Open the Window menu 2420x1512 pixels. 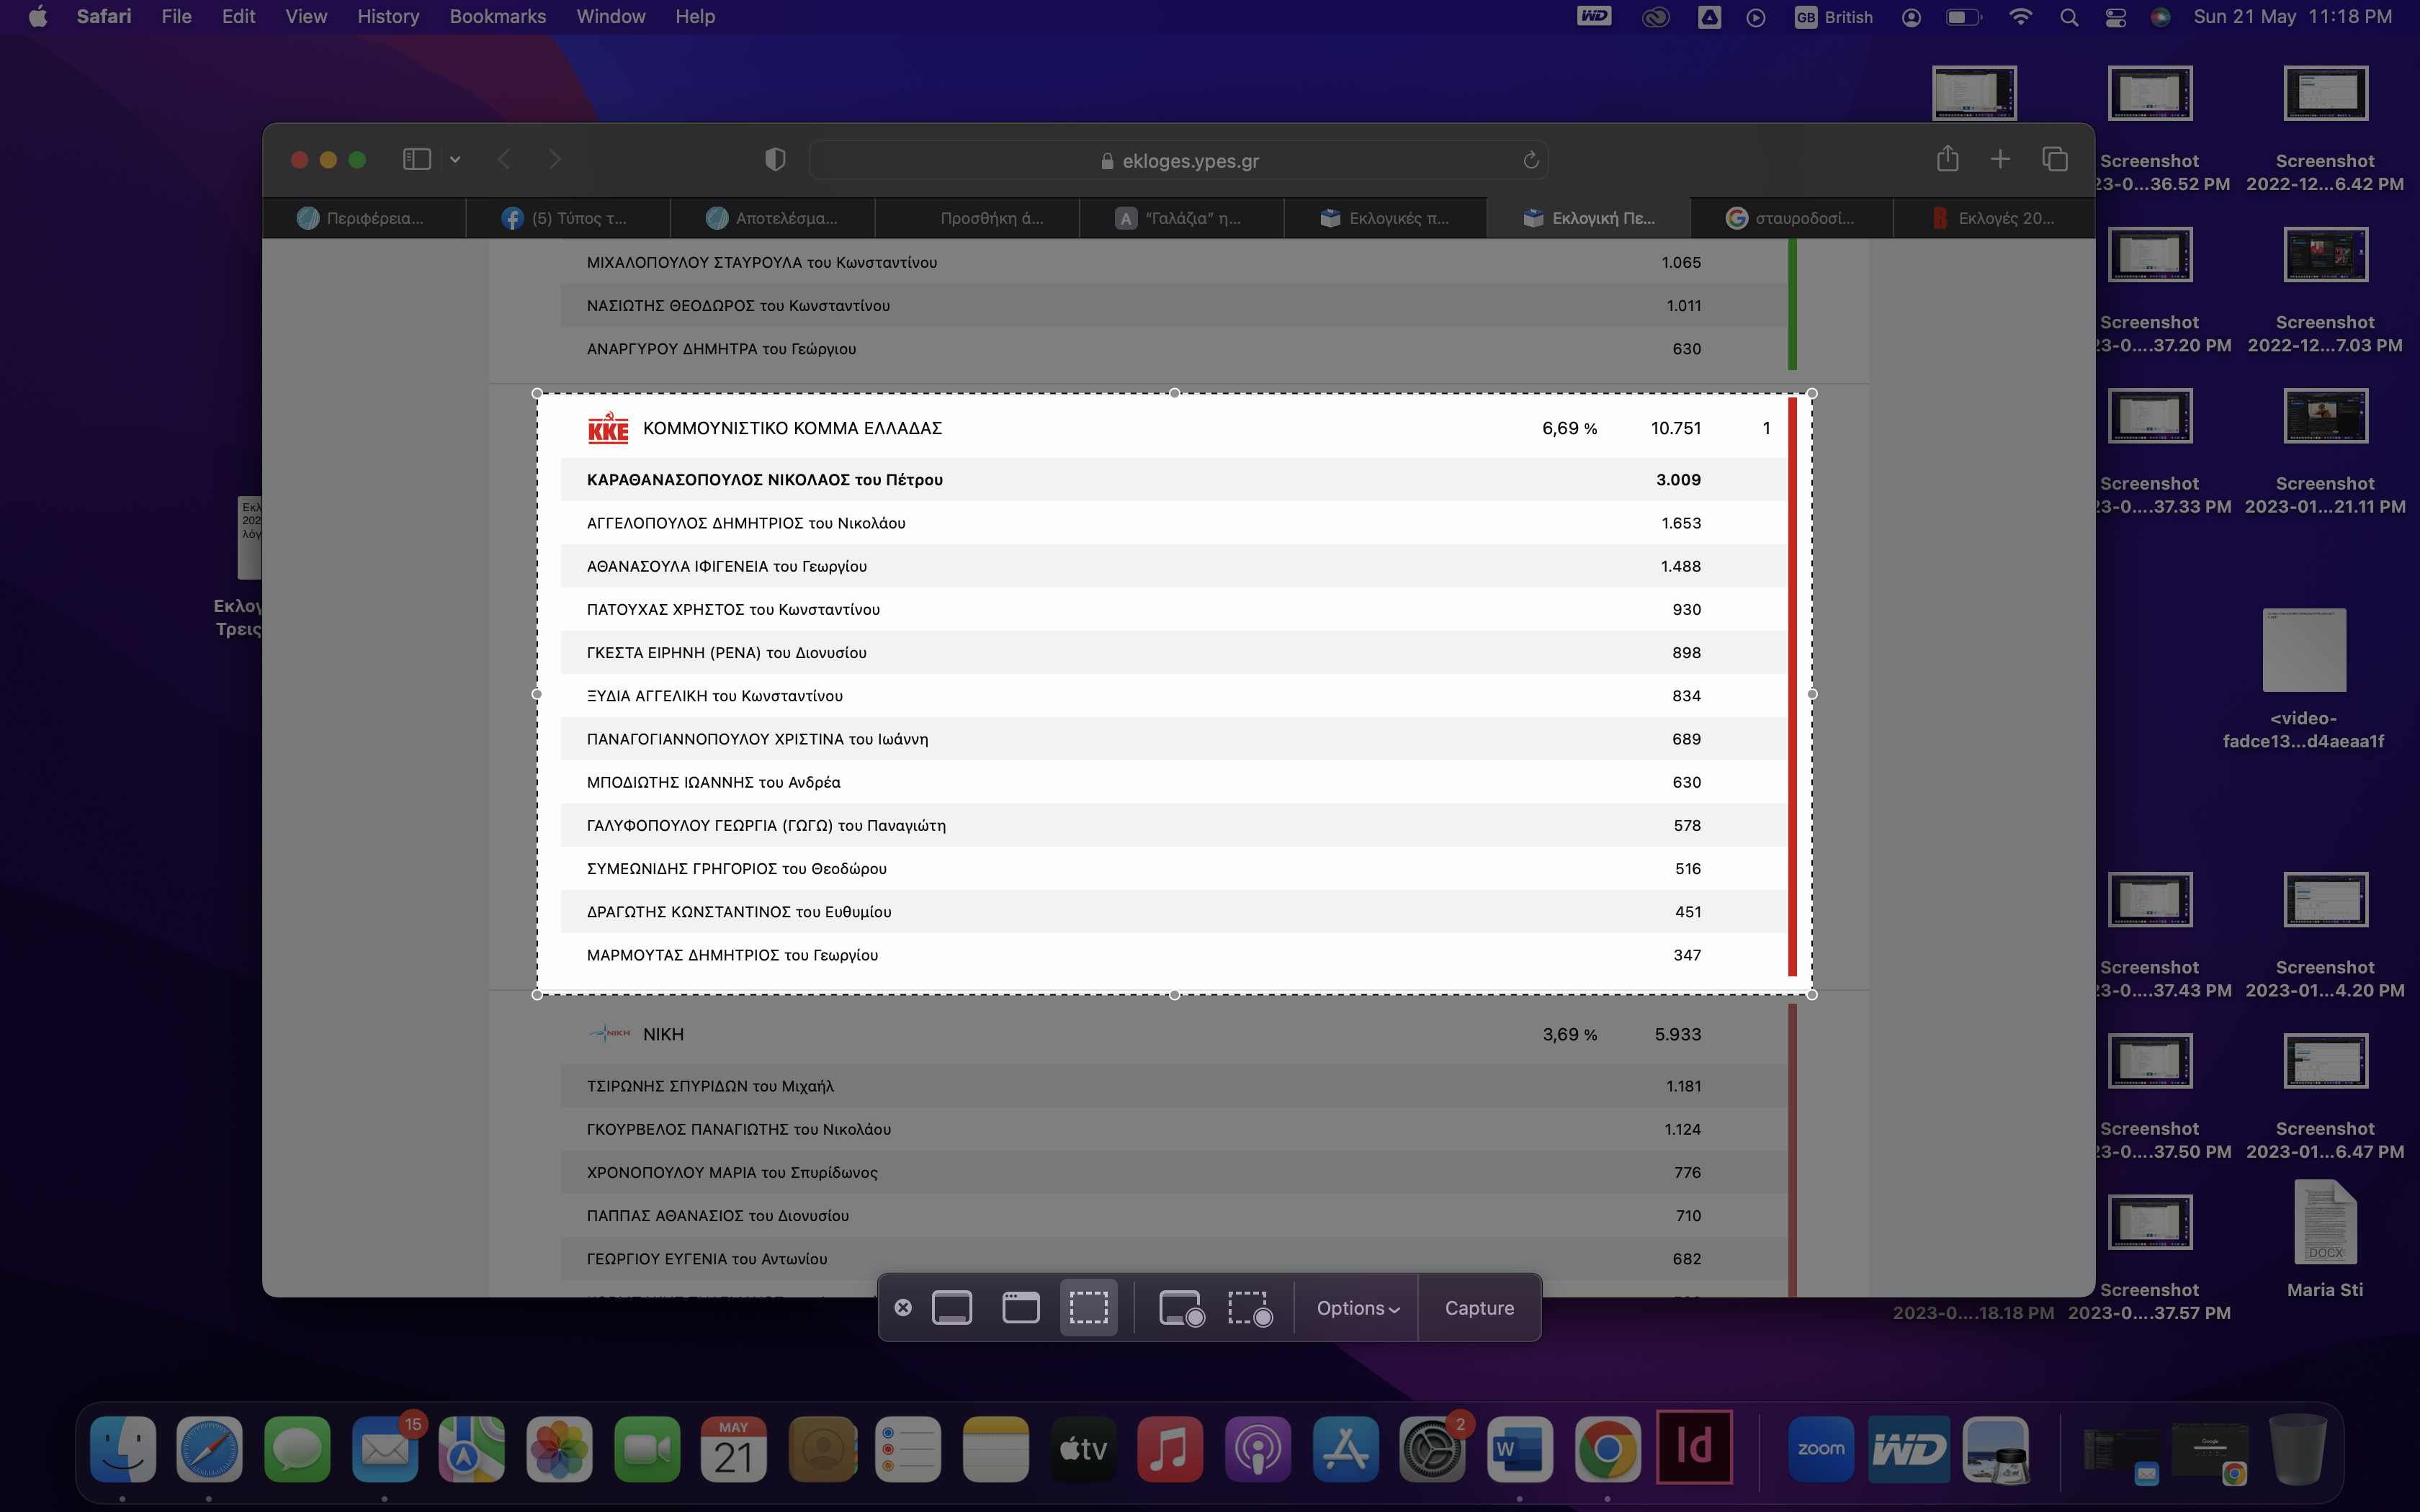(611, 17)
